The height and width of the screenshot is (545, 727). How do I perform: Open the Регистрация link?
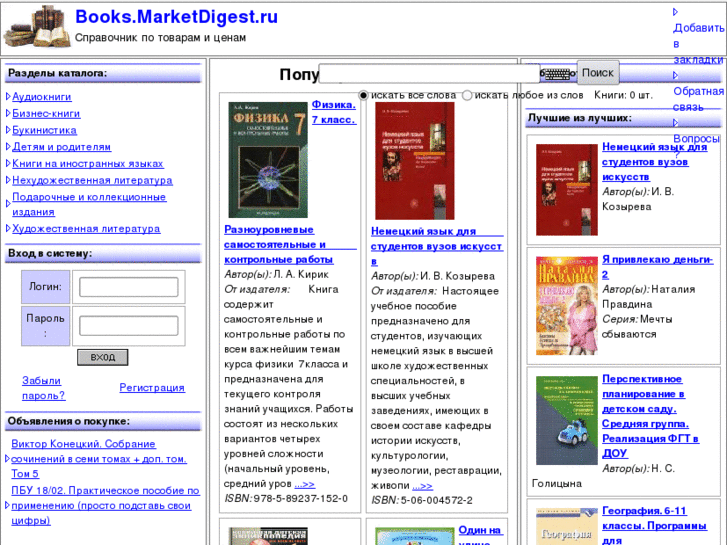pos(152,387)
